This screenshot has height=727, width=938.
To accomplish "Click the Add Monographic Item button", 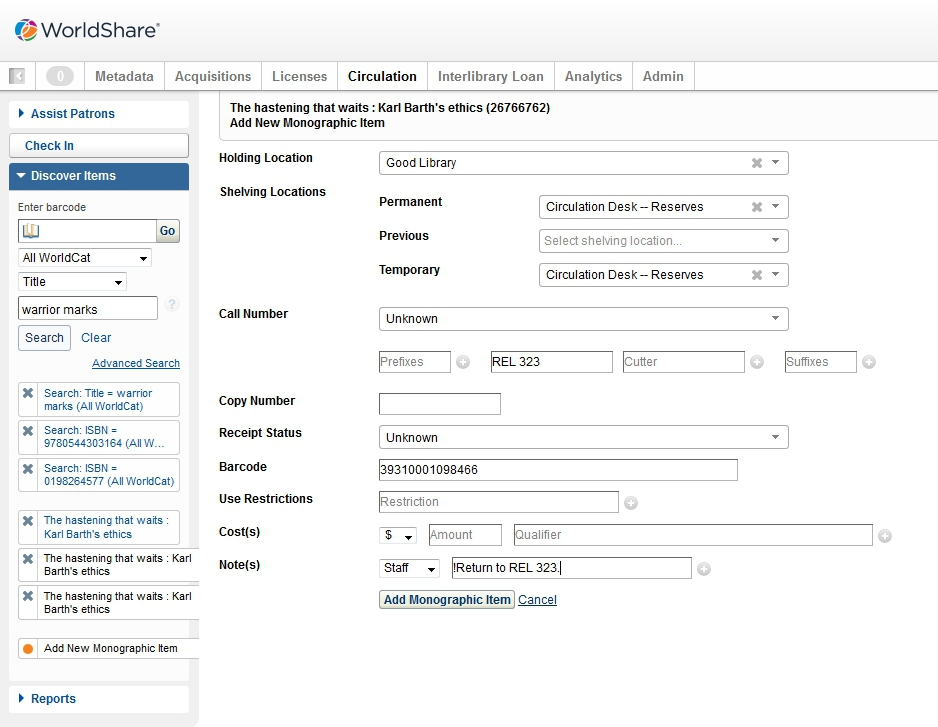I will coord(446,600).
